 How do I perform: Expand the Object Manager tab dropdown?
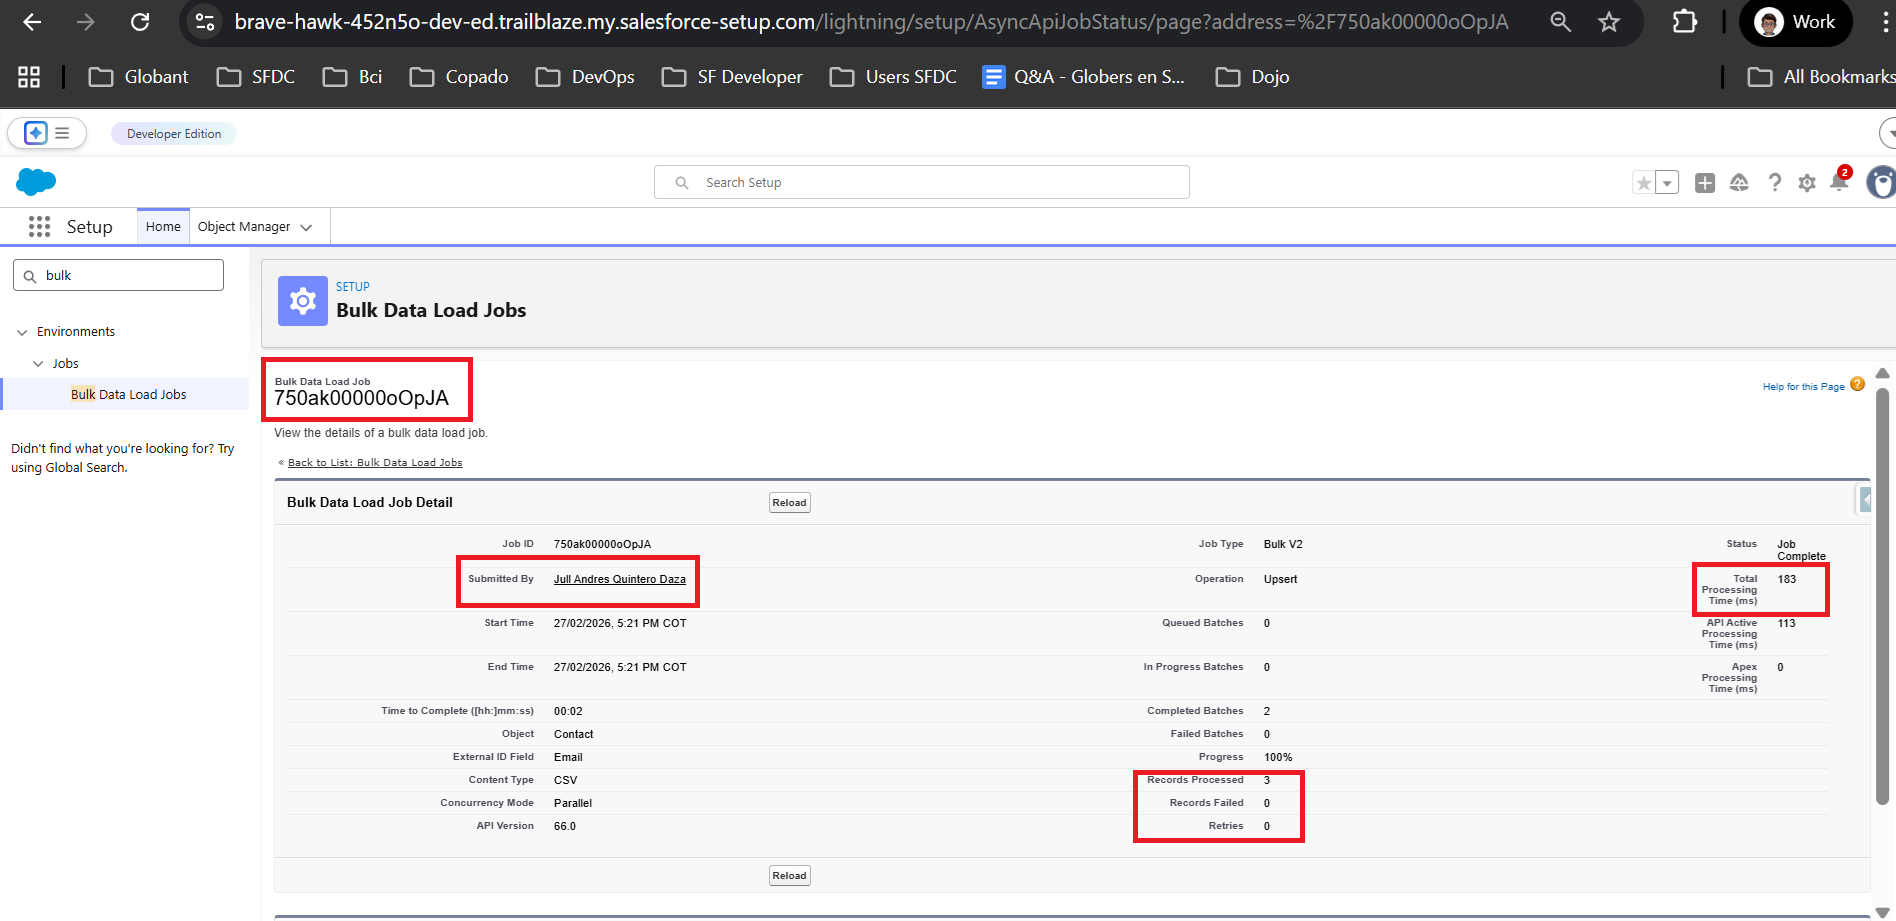(306, 228)
